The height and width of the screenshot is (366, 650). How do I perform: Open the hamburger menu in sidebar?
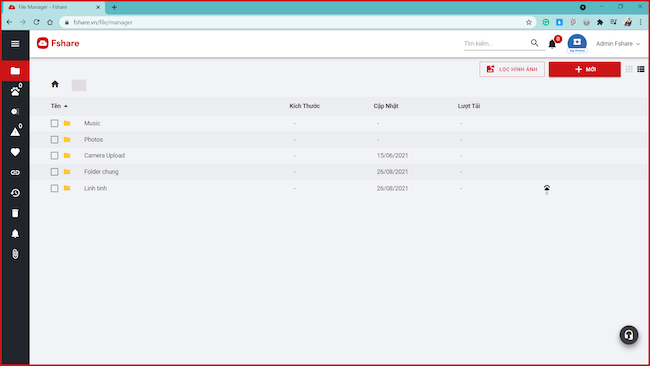pos(15,44)
